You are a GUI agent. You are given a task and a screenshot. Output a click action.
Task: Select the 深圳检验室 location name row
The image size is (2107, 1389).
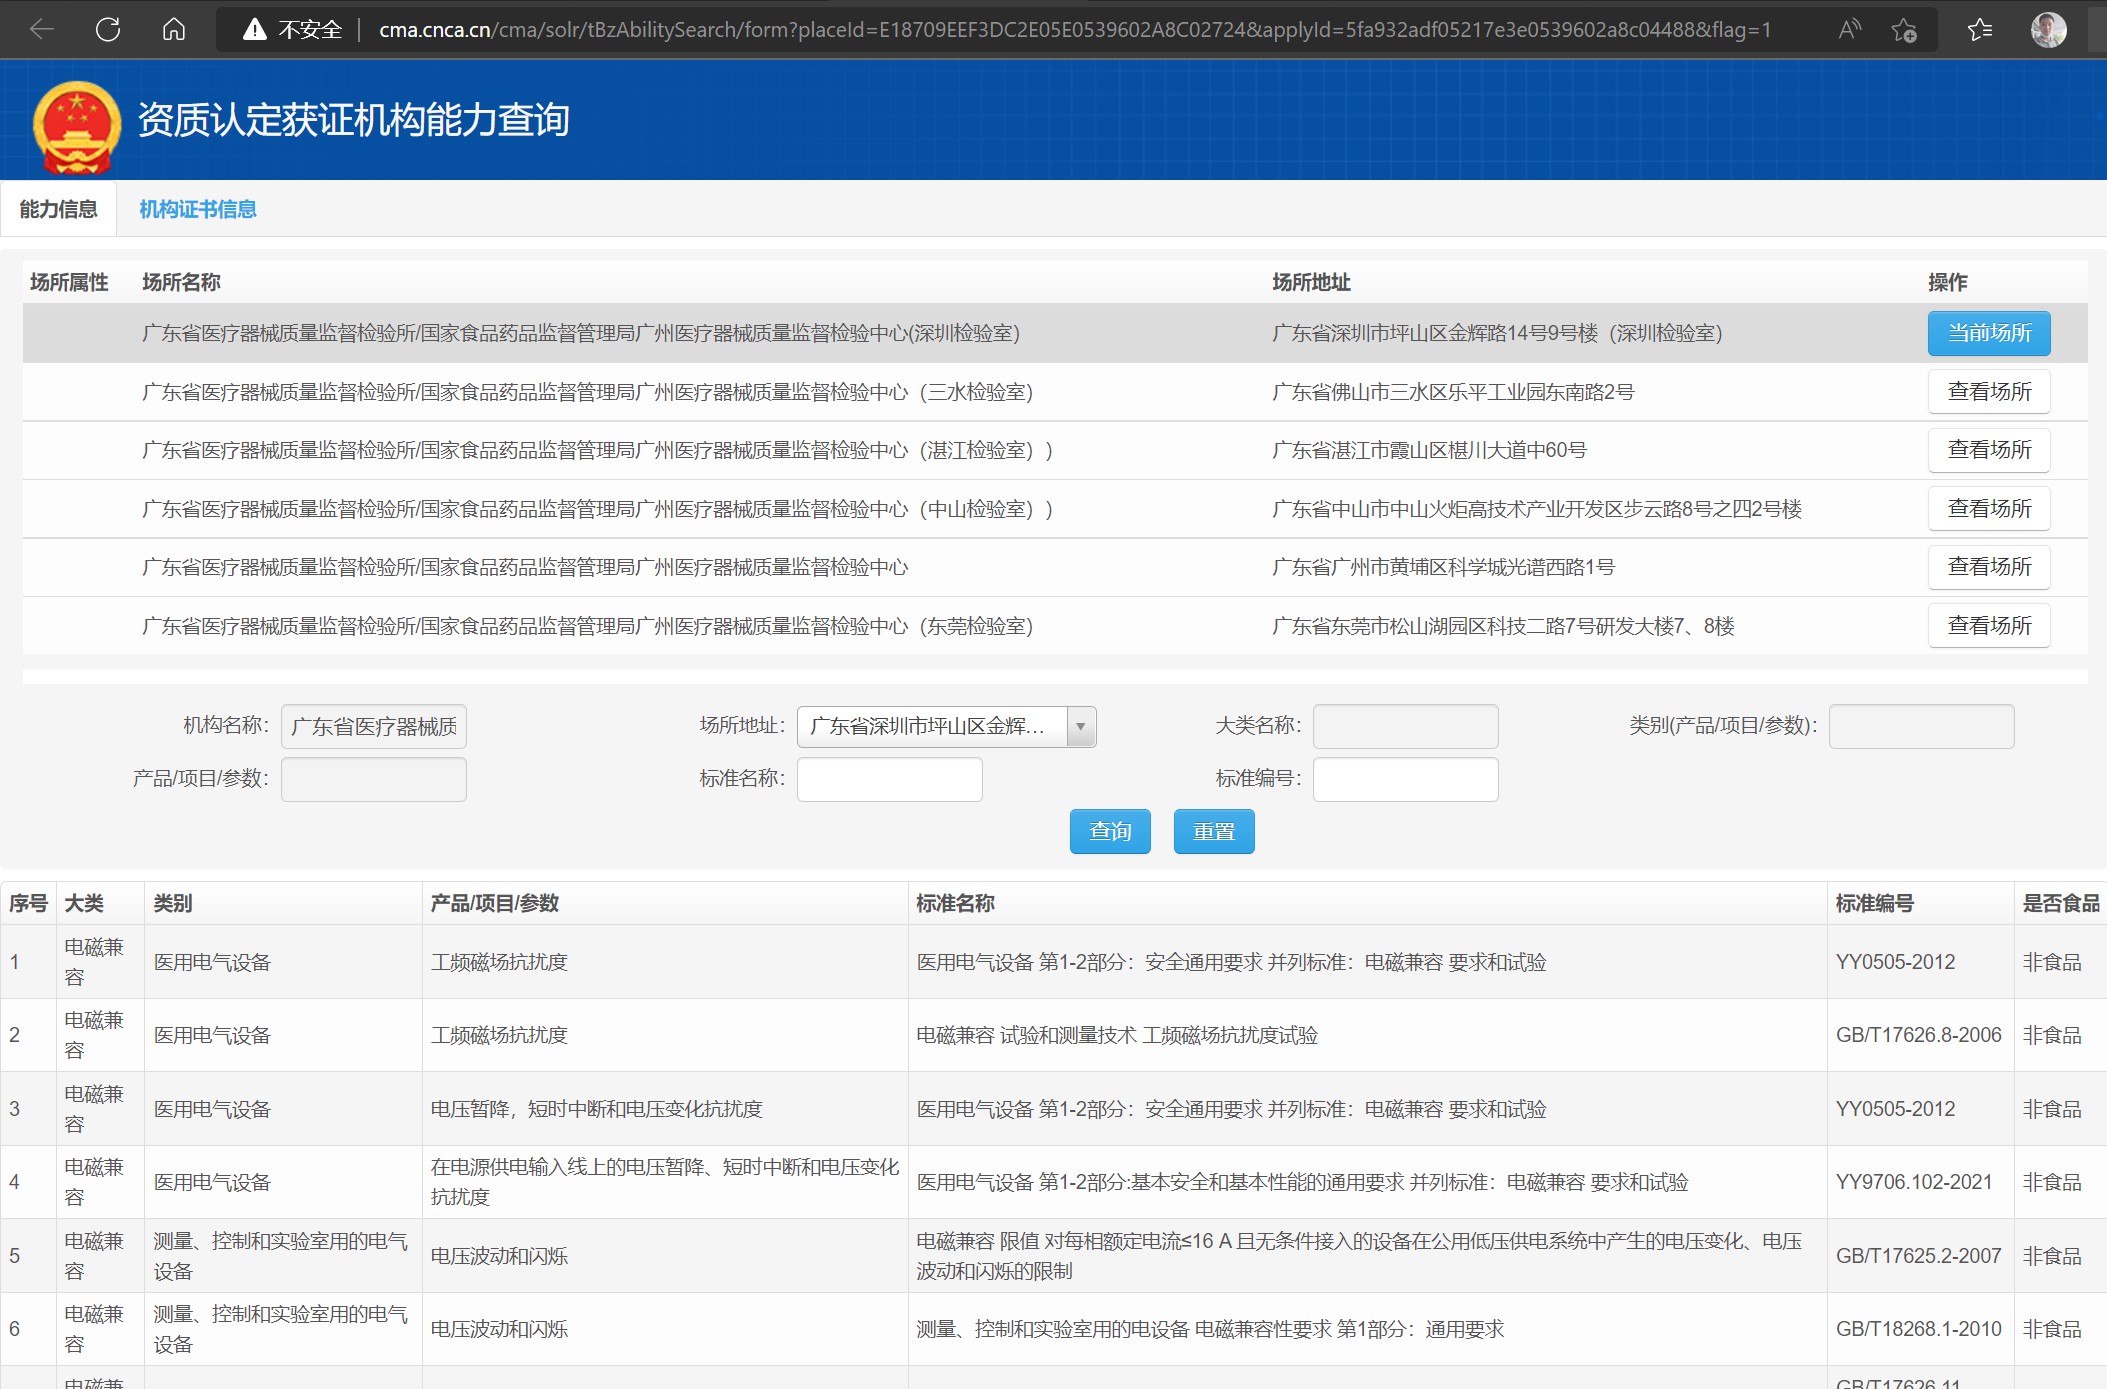click(x=580, y=334)
